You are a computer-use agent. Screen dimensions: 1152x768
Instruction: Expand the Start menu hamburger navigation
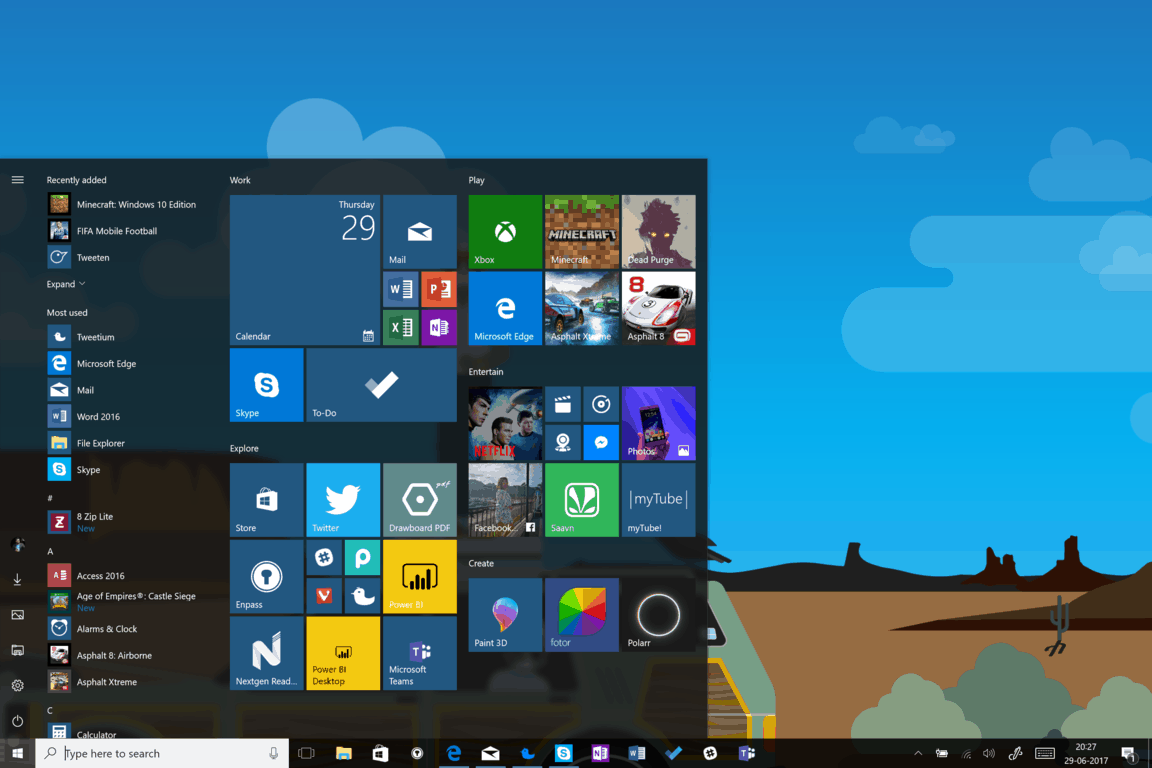click(17, 180)
